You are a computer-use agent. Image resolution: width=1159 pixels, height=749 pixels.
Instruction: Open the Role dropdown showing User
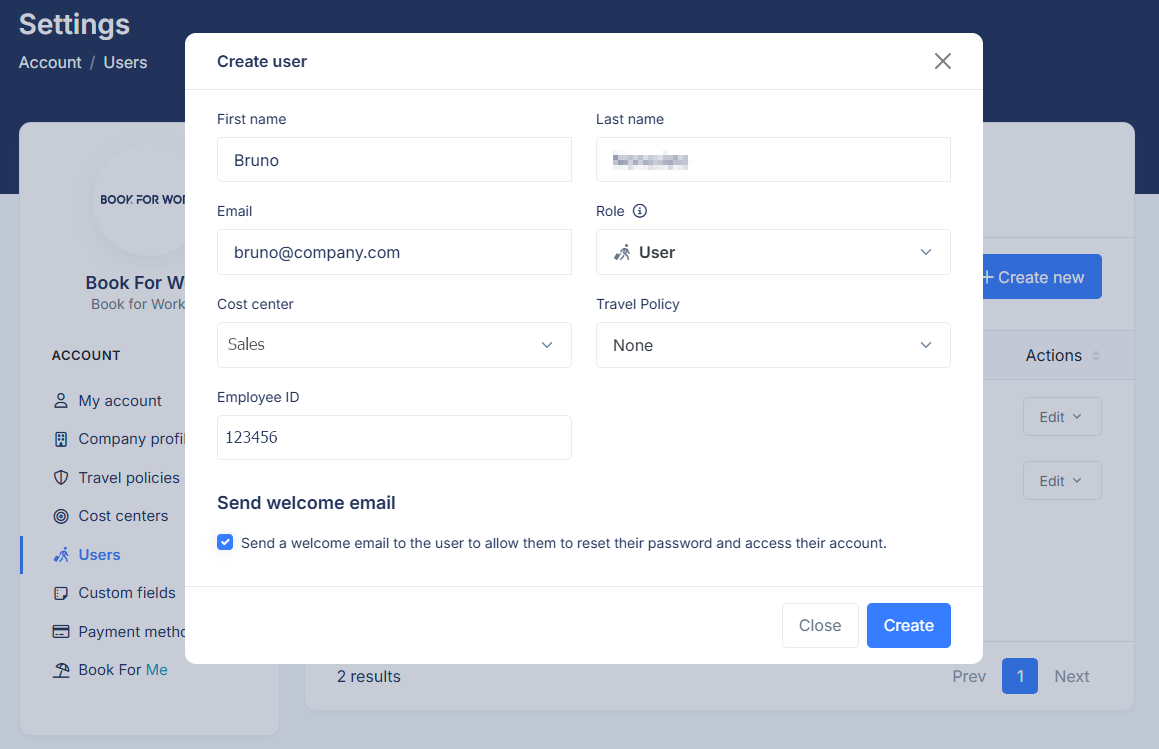773,252
